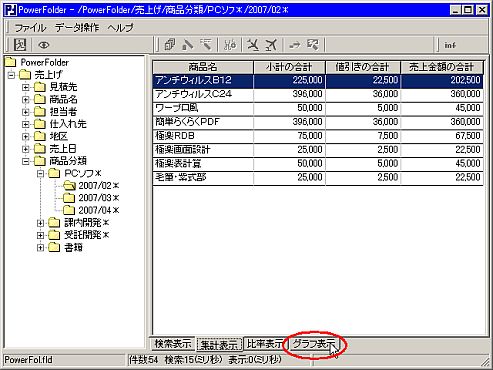Select the アンチウィルスC24 row
The image size is (493, 370).
(x=318, y=94)
